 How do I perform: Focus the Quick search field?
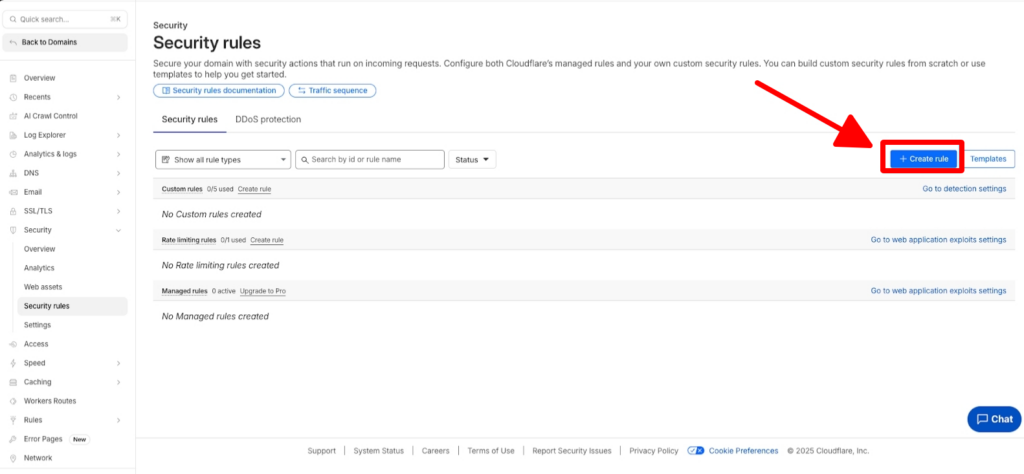pyautogui.click(x=65, y=20)
